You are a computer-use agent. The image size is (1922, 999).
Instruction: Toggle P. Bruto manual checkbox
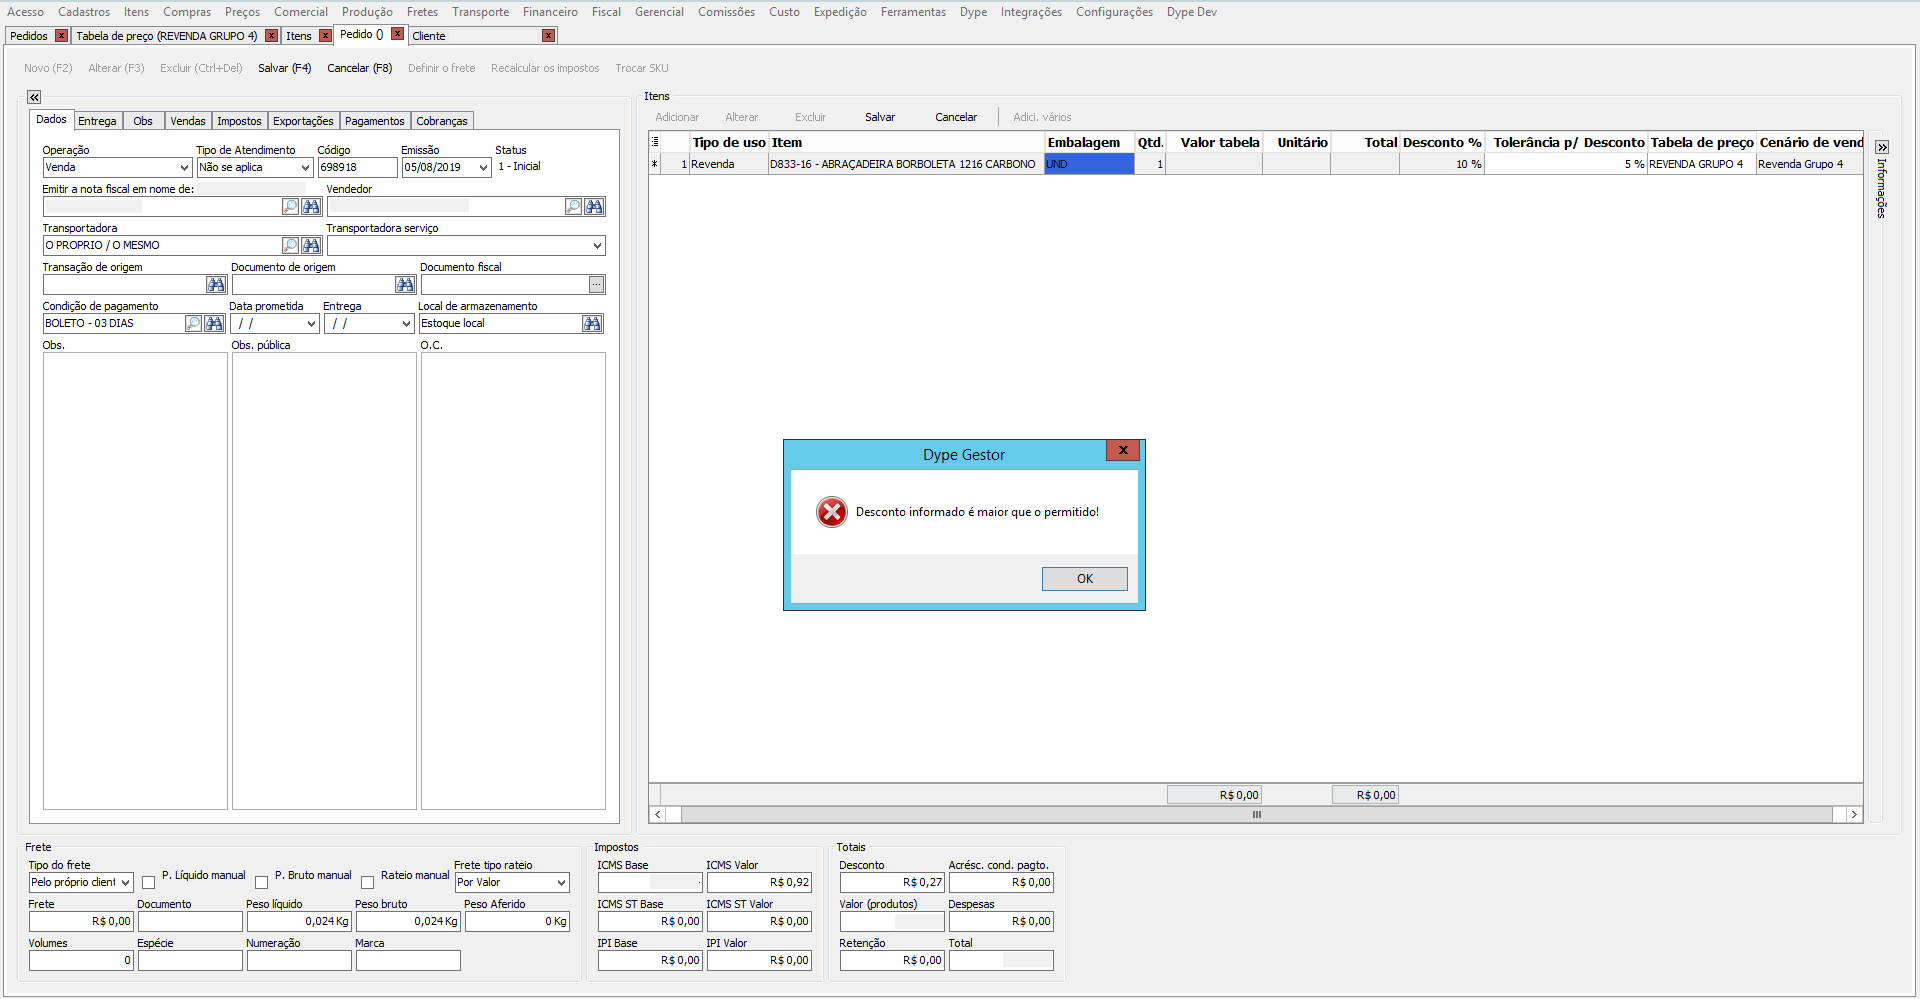pos(262,883)
